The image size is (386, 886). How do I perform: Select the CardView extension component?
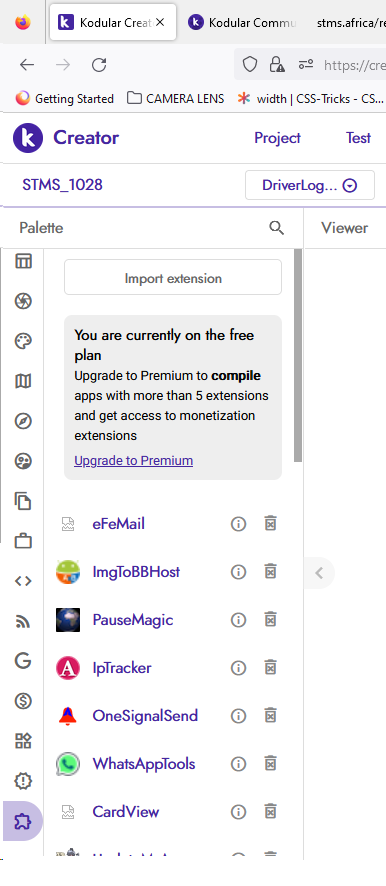click(126, 812)
